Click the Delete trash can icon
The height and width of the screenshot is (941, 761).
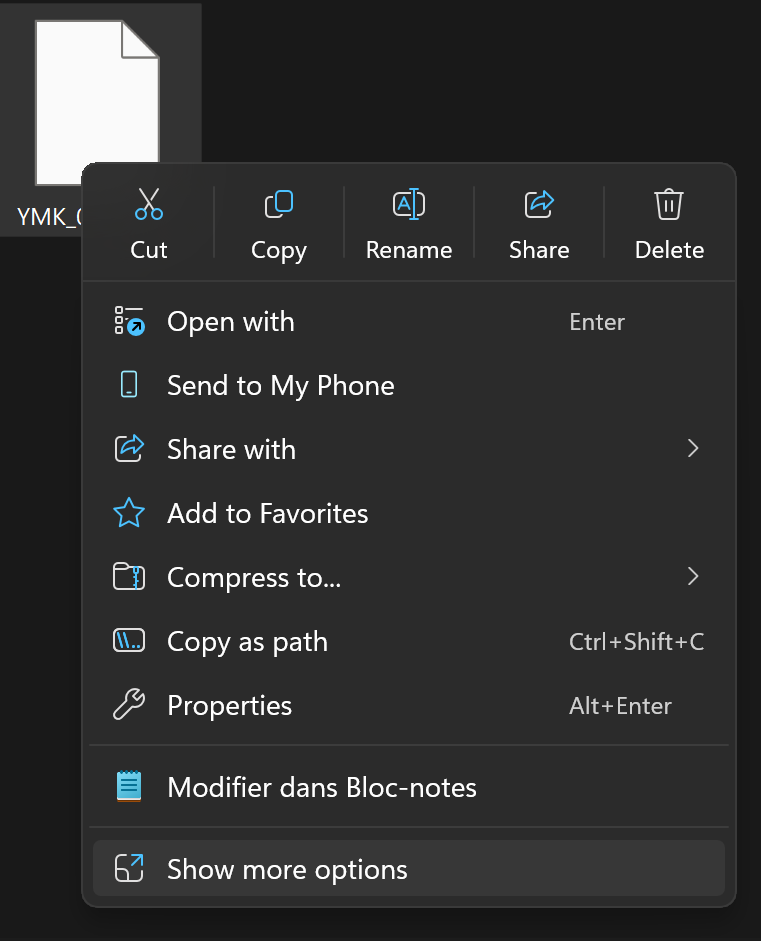pyautogui.click(x=669, y=204)
